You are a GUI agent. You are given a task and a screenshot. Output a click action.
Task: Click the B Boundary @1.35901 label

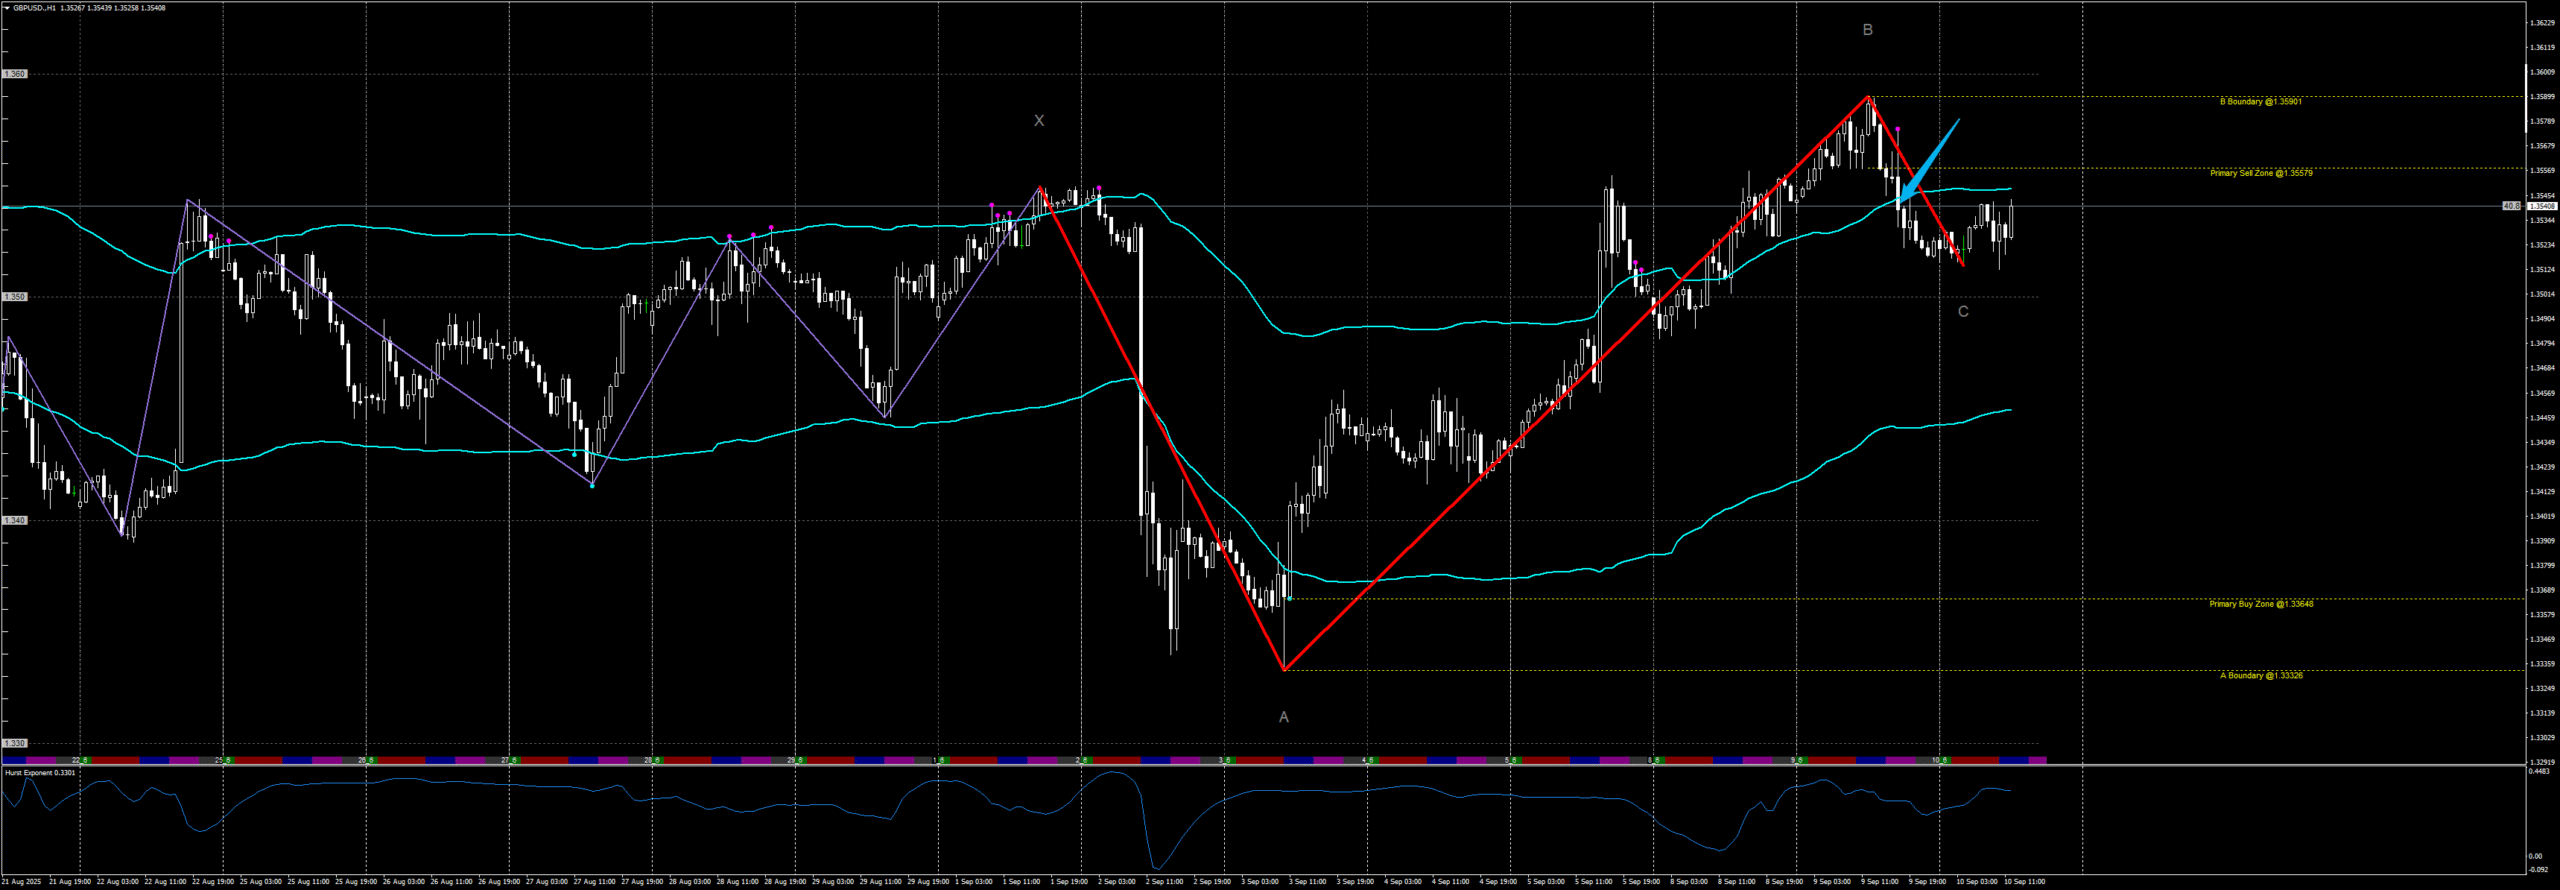[x=2260, y=102]
